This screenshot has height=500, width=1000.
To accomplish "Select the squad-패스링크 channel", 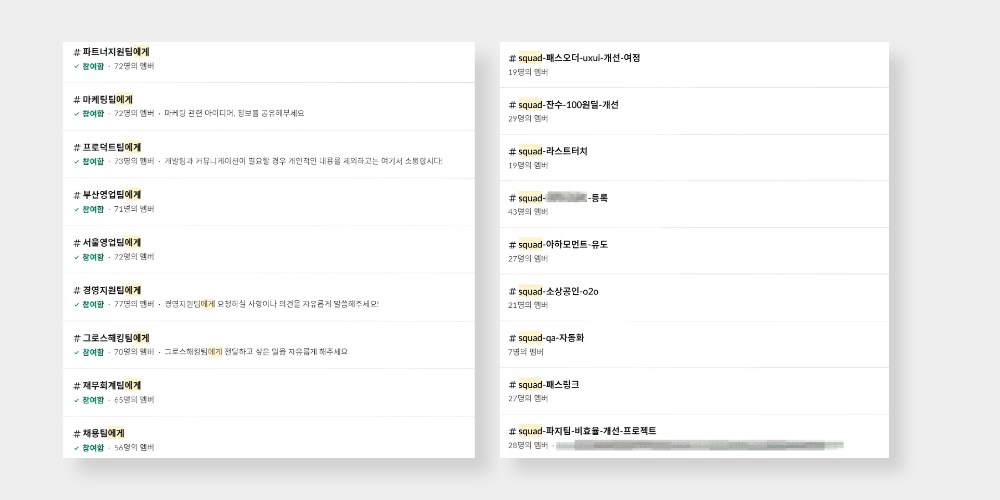I will [548, 384].
